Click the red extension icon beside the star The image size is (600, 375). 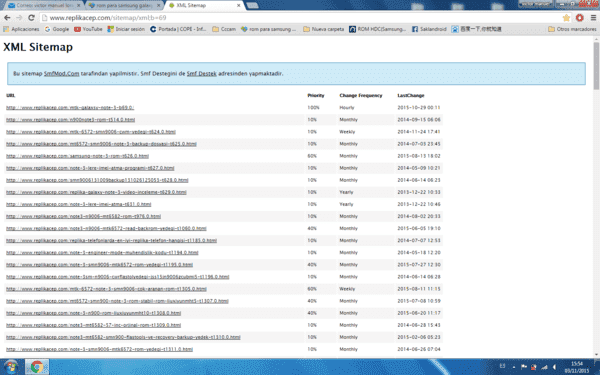579,18
